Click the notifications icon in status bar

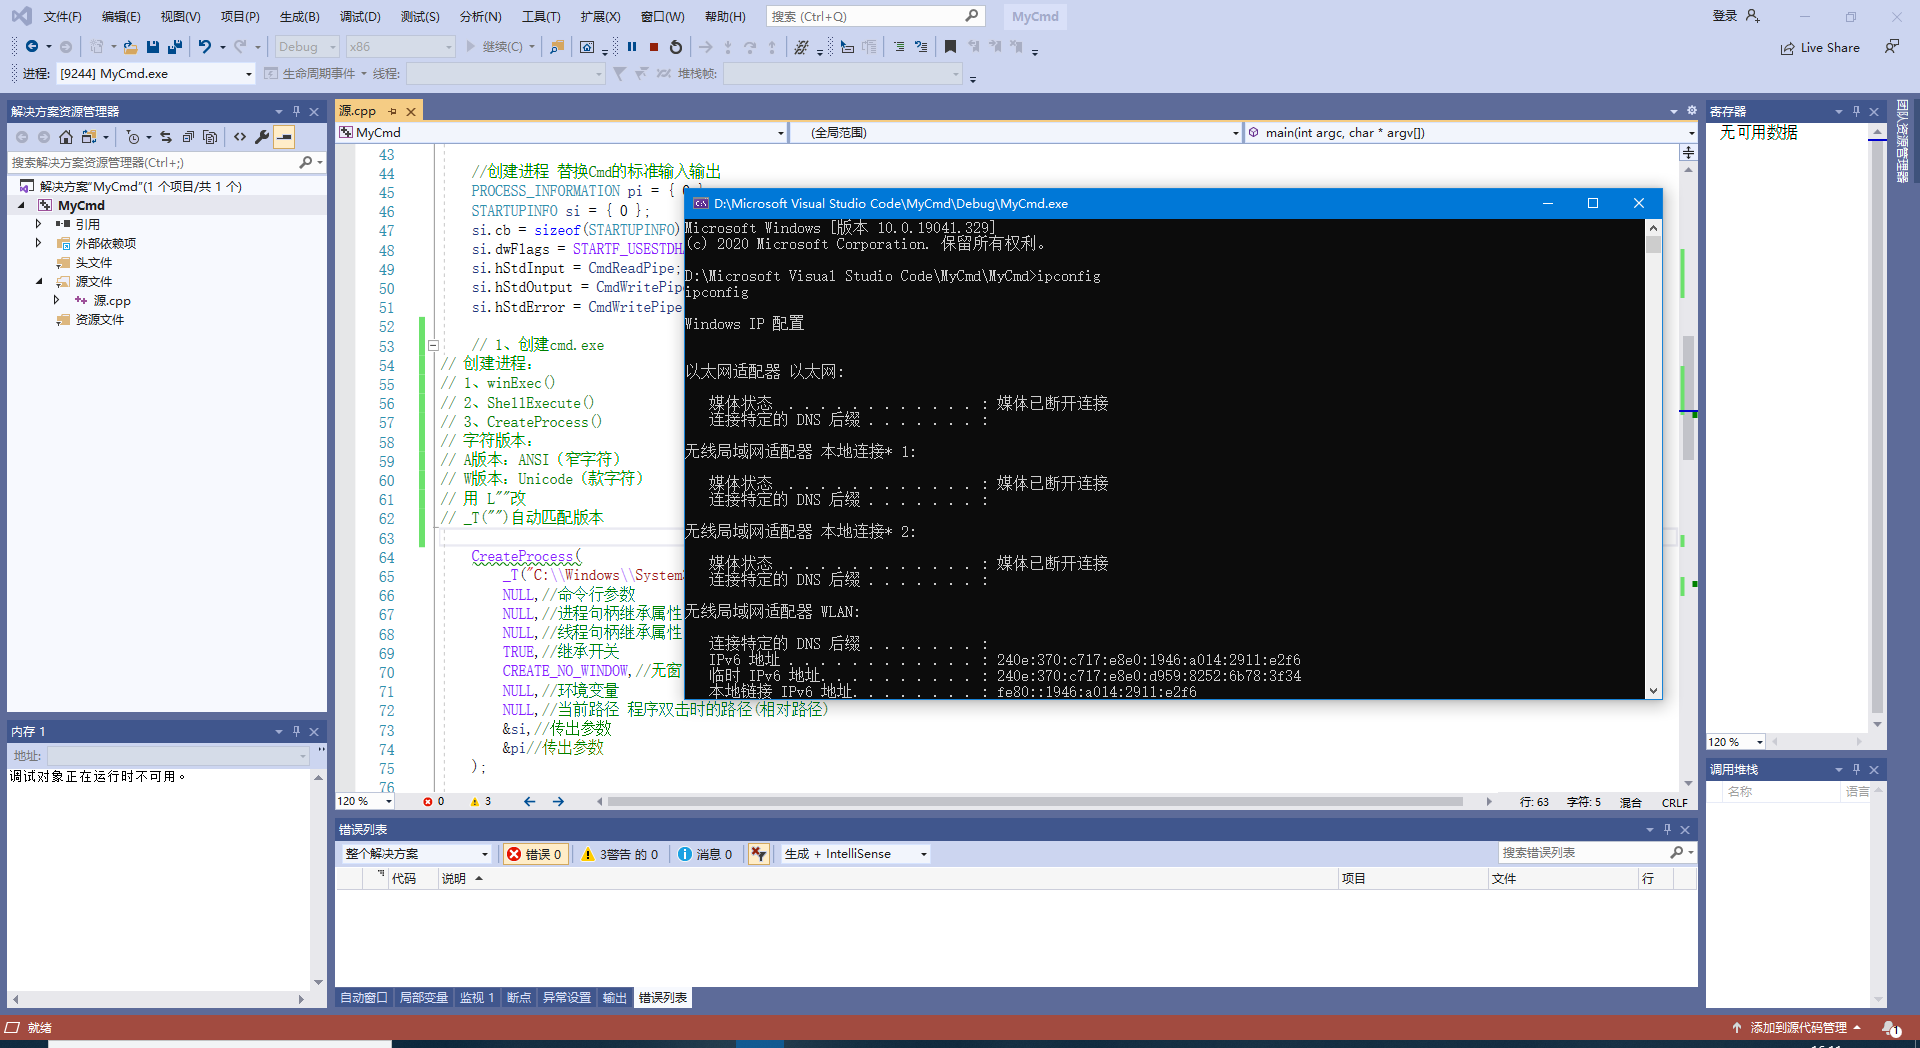(x=1891, y=1028)
